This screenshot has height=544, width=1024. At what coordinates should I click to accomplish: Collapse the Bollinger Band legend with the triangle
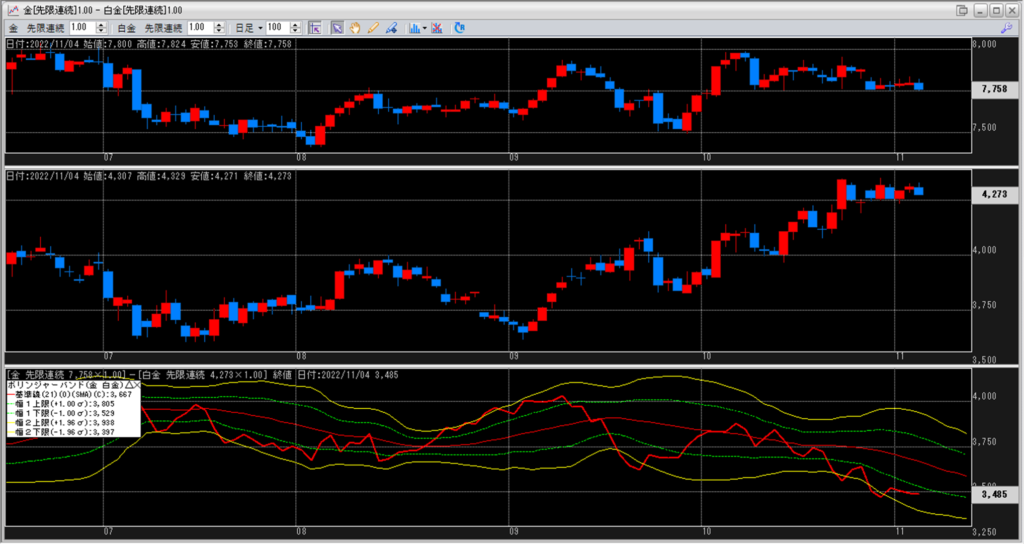[x=129, y=385]
